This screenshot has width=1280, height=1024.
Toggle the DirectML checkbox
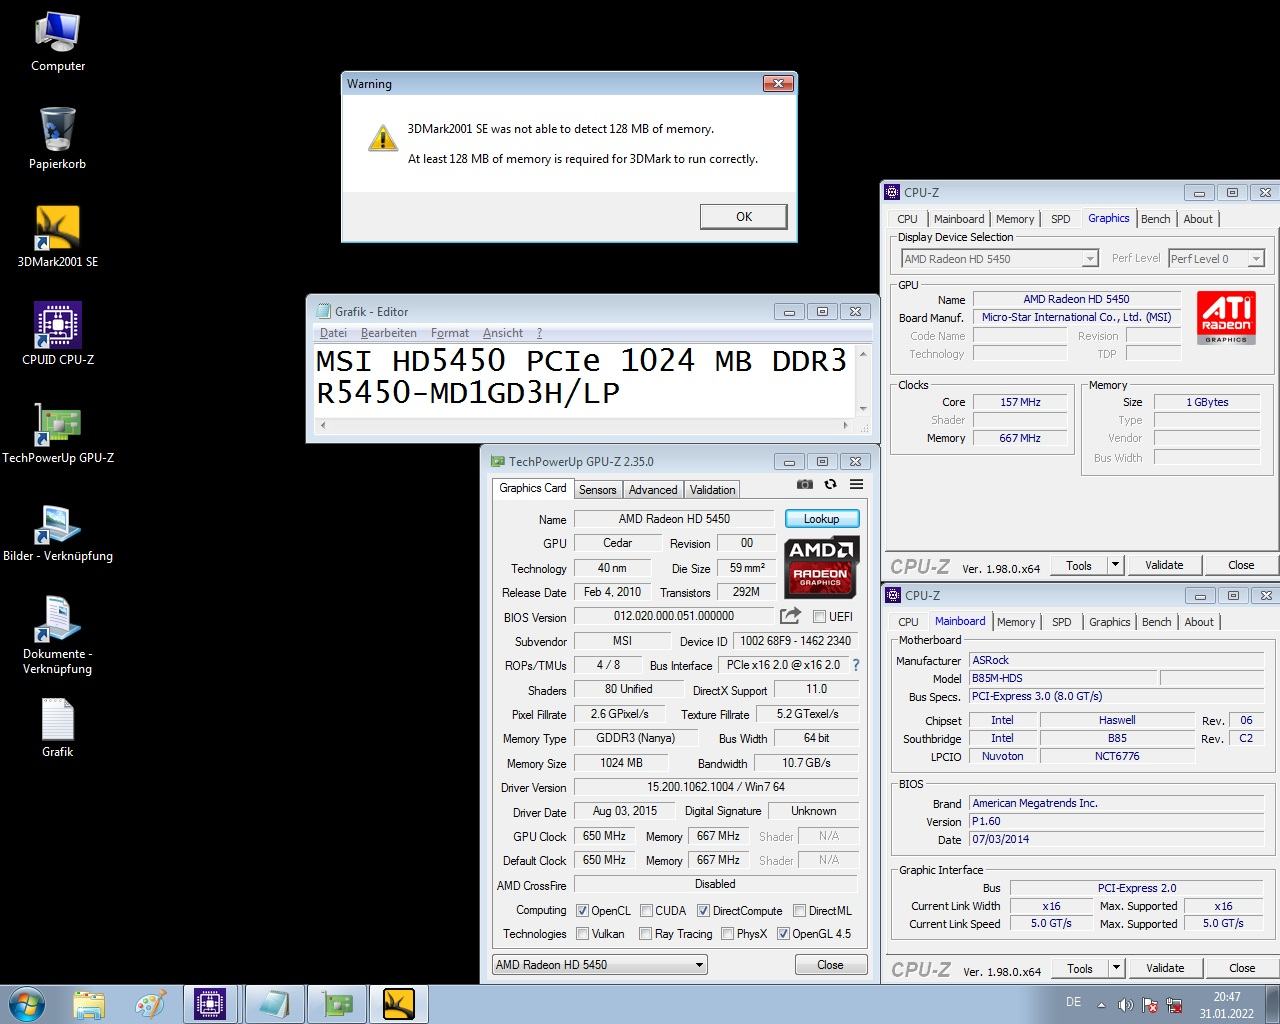(x=800, y=911)
